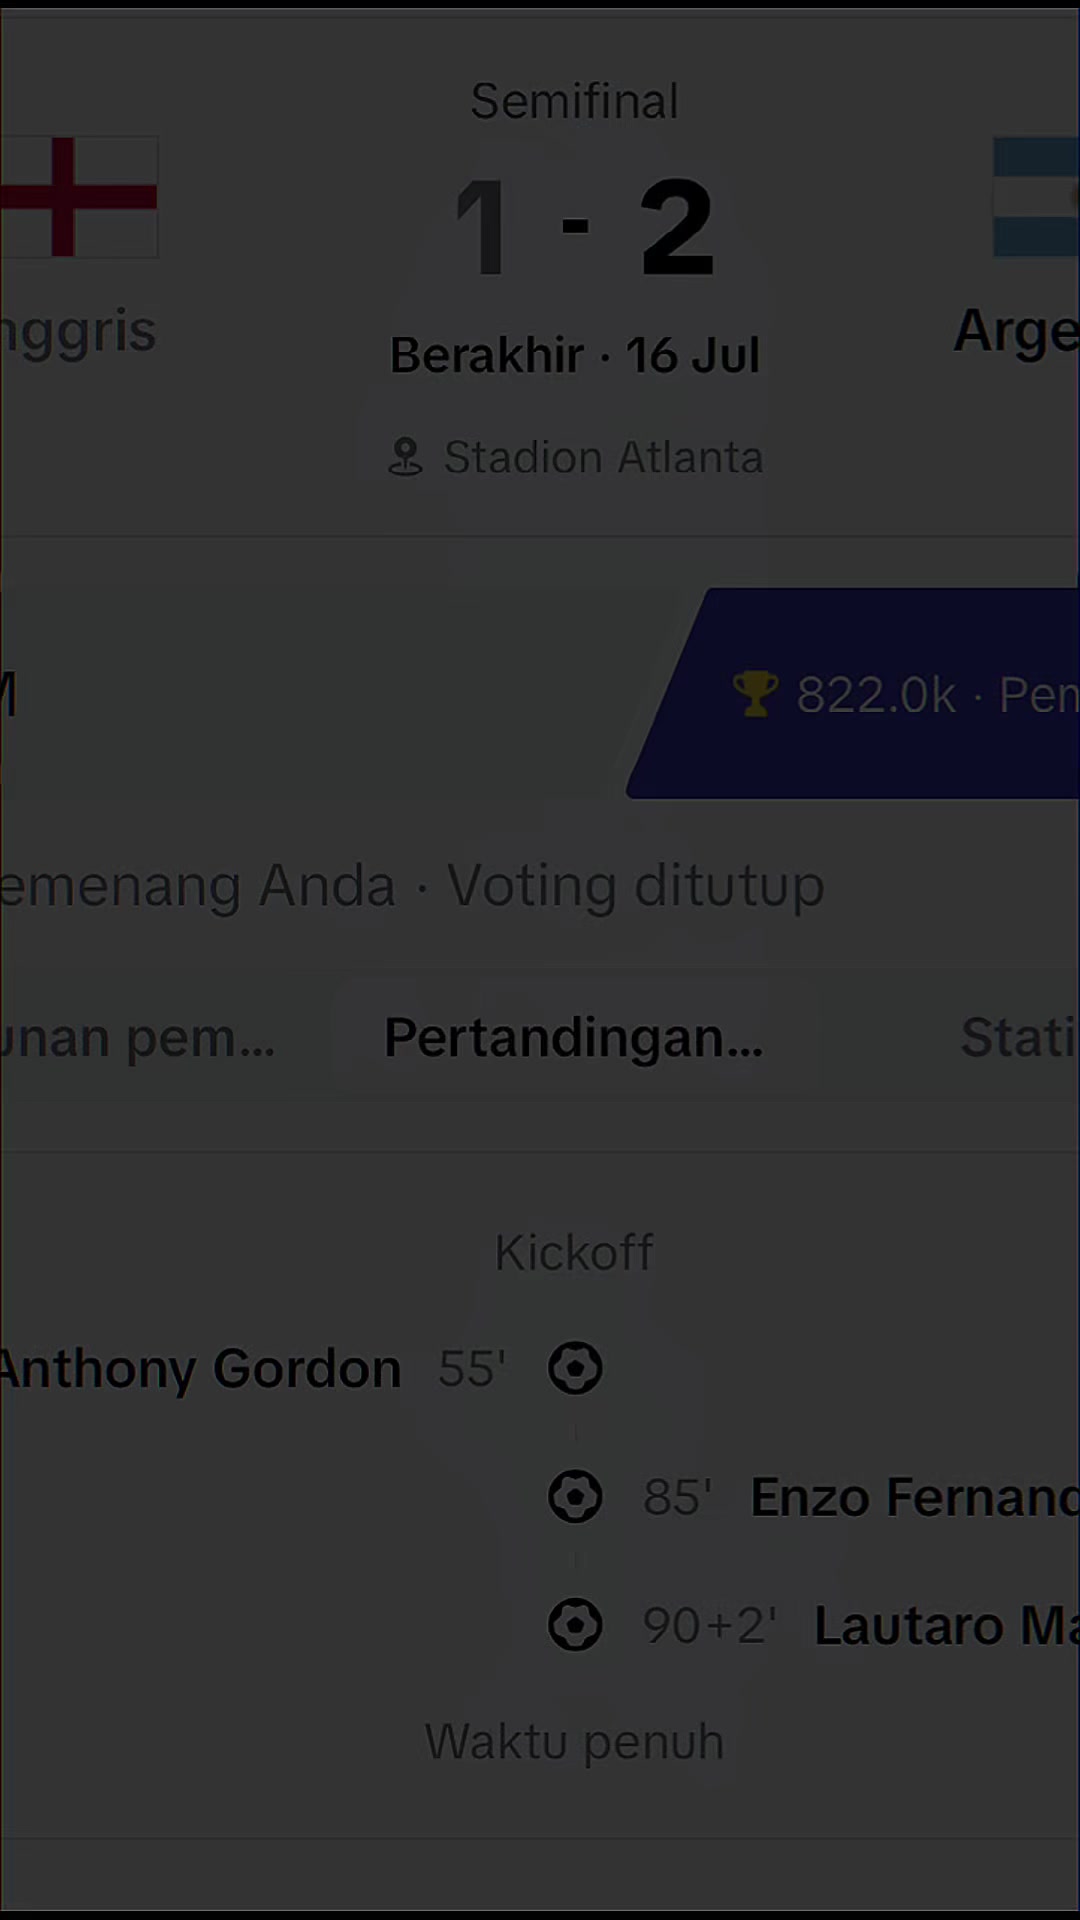Tap the England flag icon
Viewport: 1080px width, 1920px height.
(79, 197)
